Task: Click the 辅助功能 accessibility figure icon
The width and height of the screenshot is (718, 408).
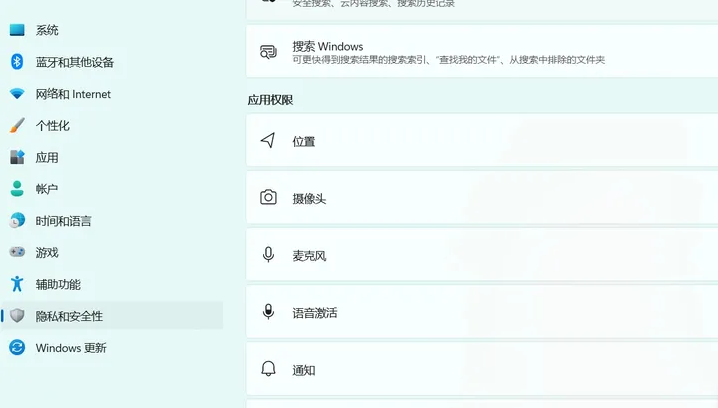Action: coord(17,284)
